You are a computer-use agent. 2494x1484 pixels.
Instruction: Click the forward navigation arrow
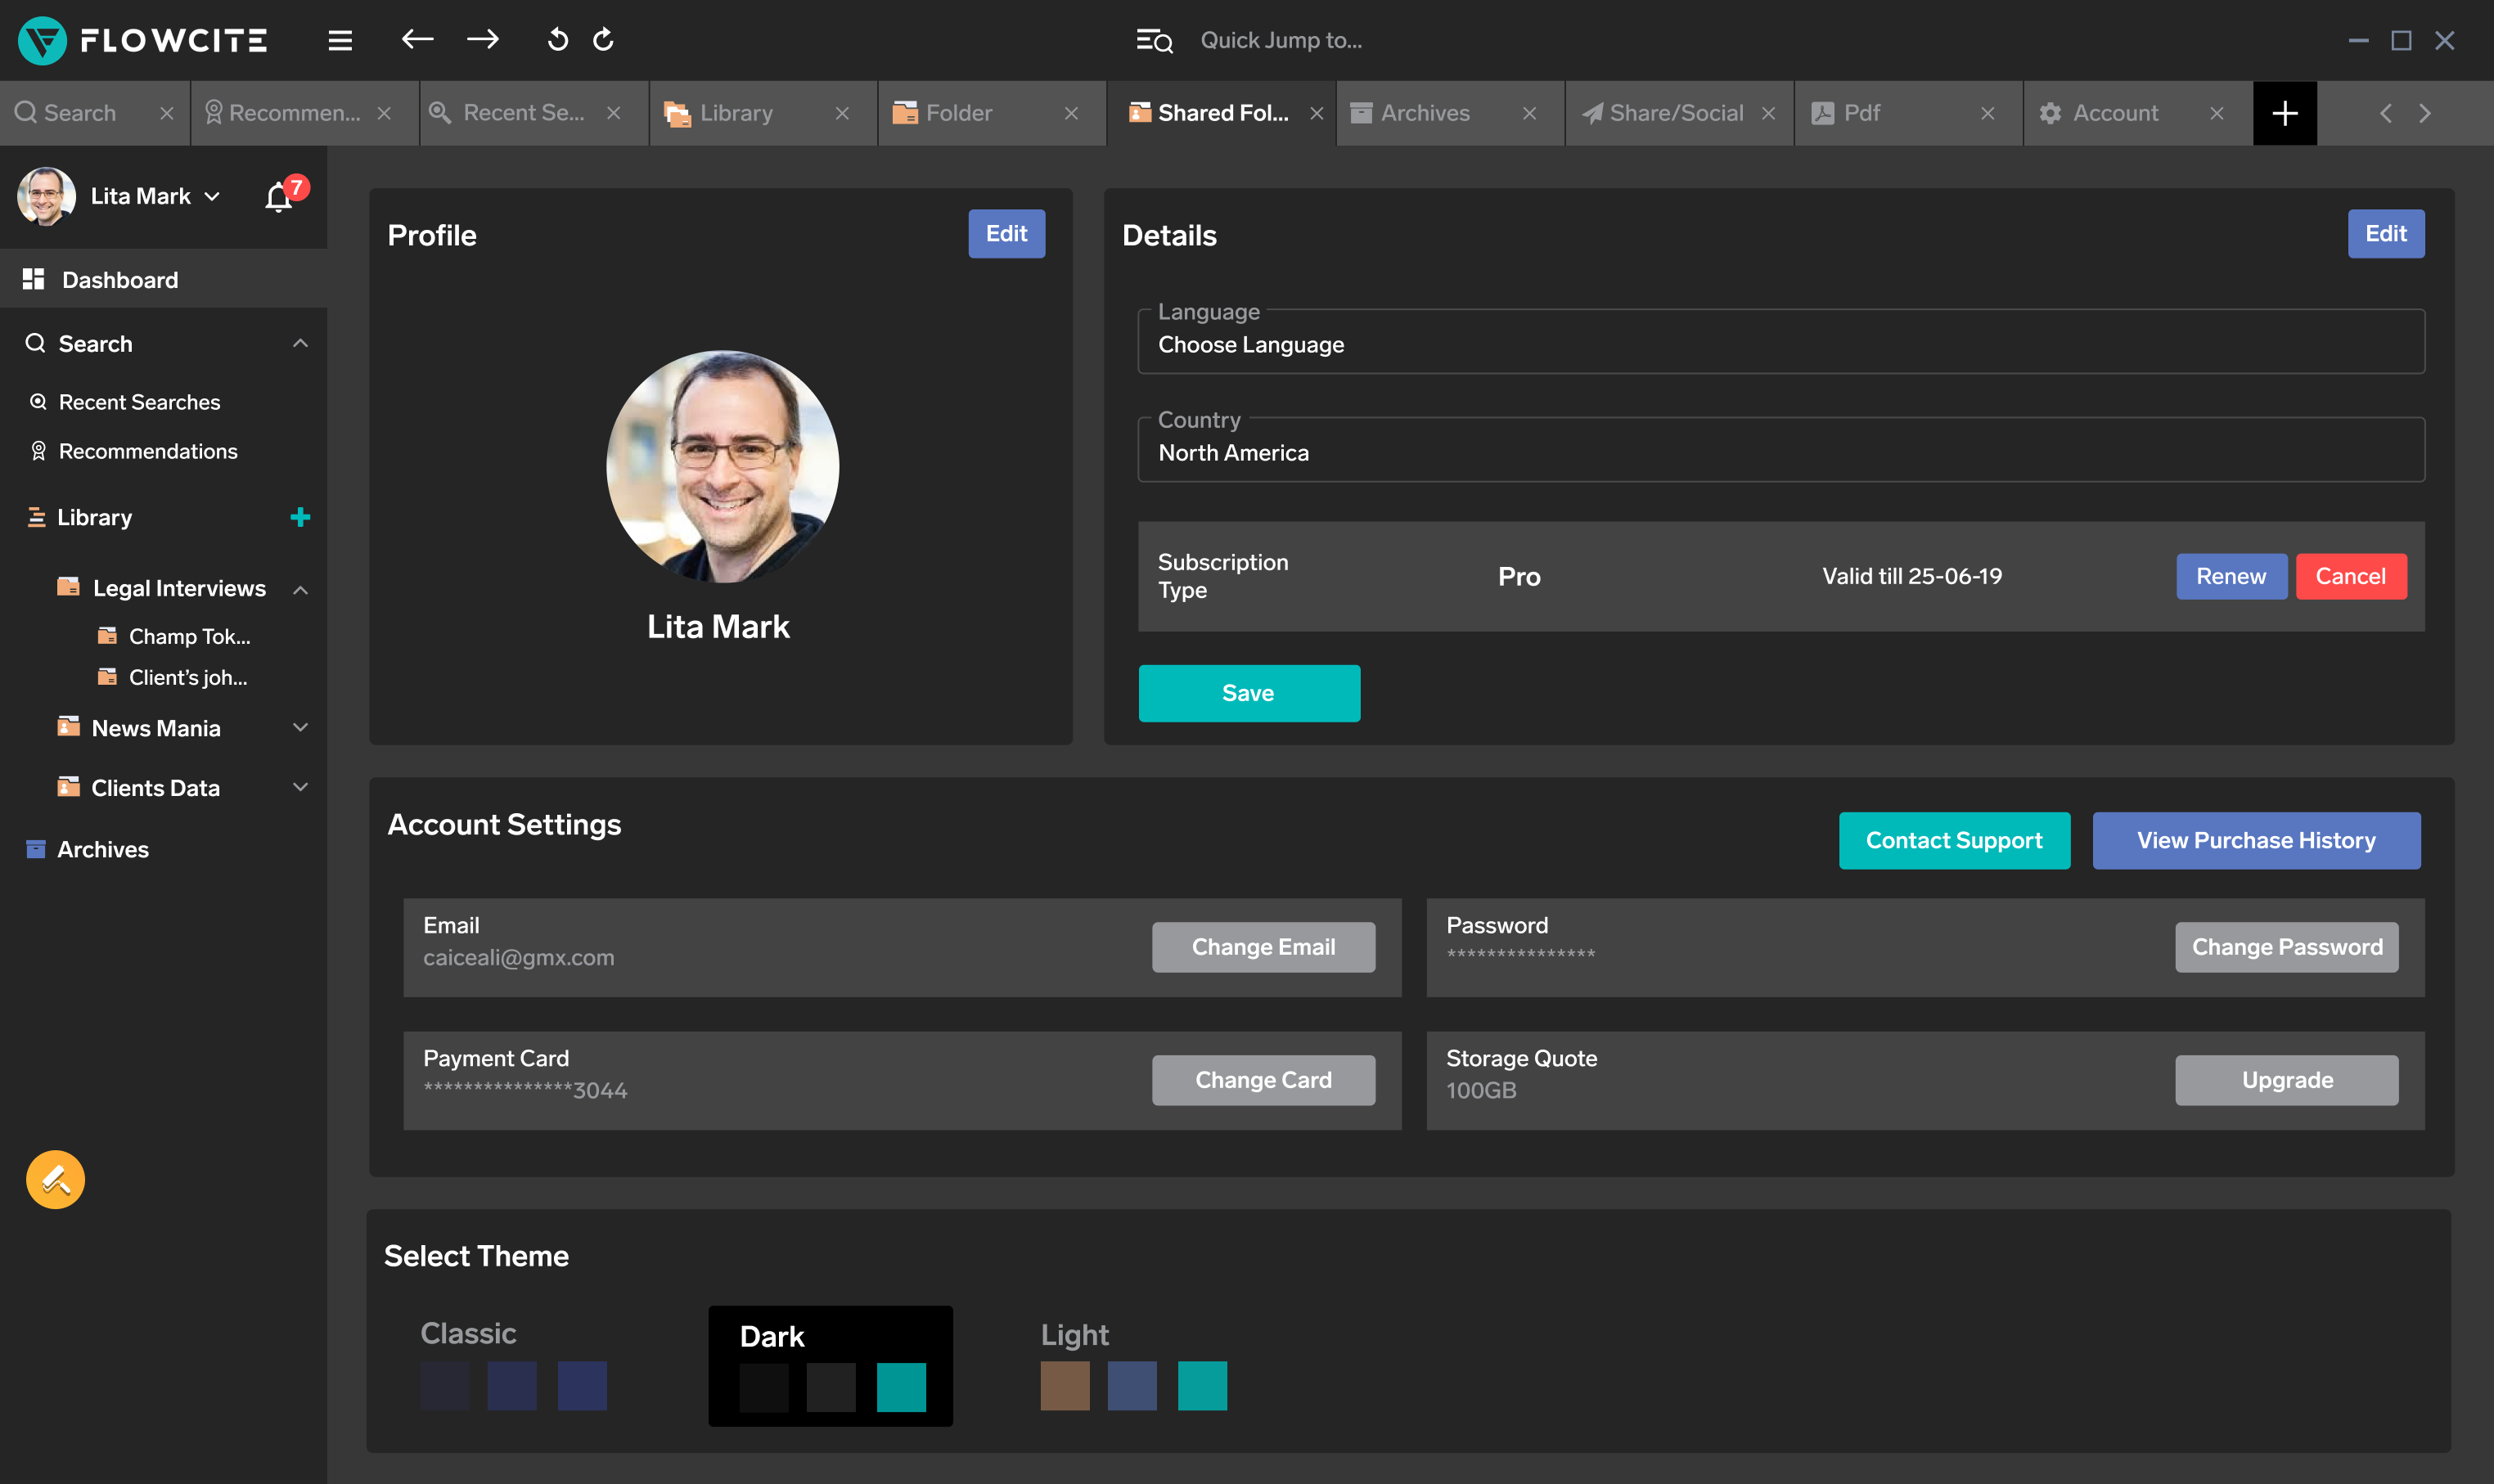tap(483, 40)
